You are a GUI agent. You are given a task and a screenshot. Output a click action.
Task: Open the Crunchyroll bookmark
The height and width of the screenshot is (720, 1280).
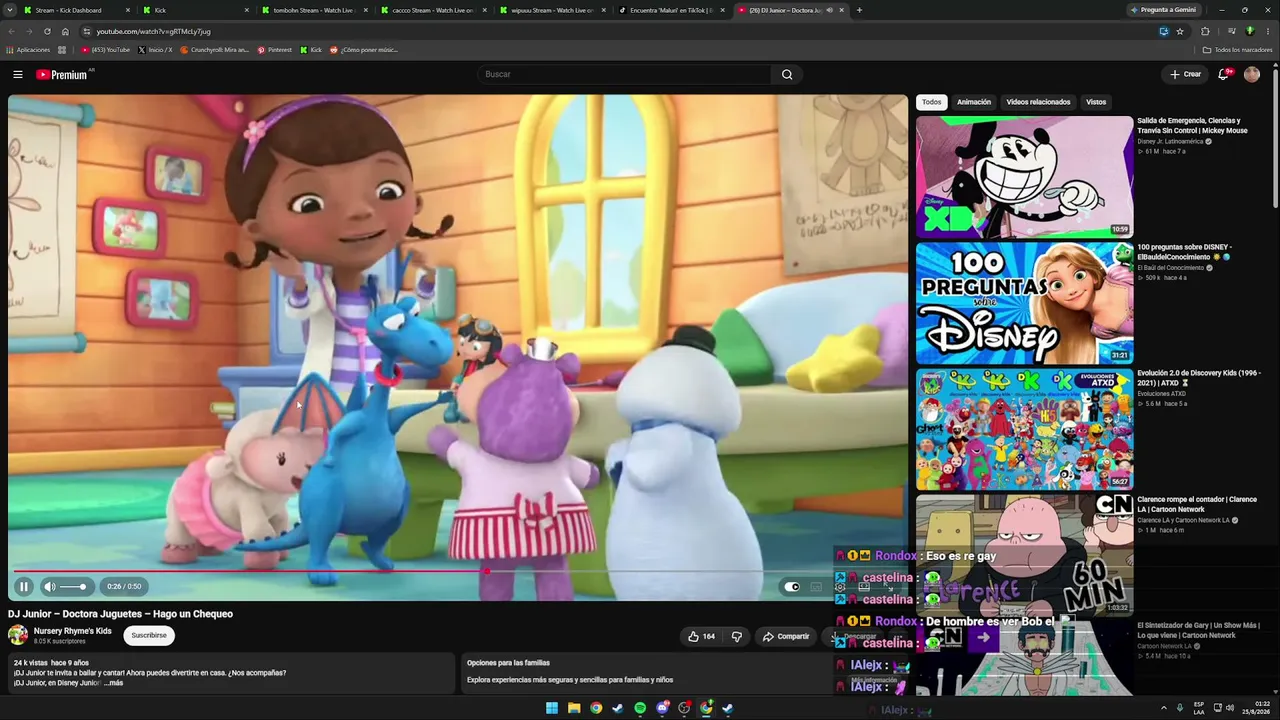(214, 50)
